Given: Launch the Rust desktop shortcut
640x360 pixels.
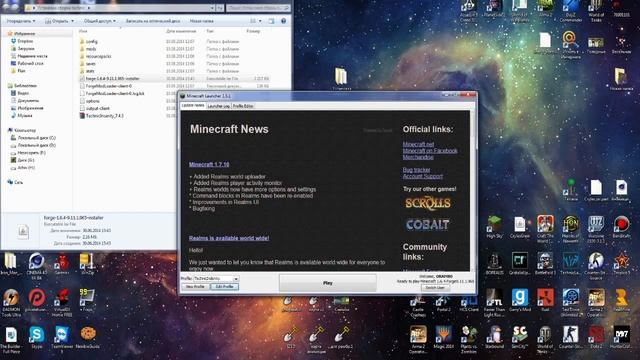Looking at the screenshot, I should [545, 300].
